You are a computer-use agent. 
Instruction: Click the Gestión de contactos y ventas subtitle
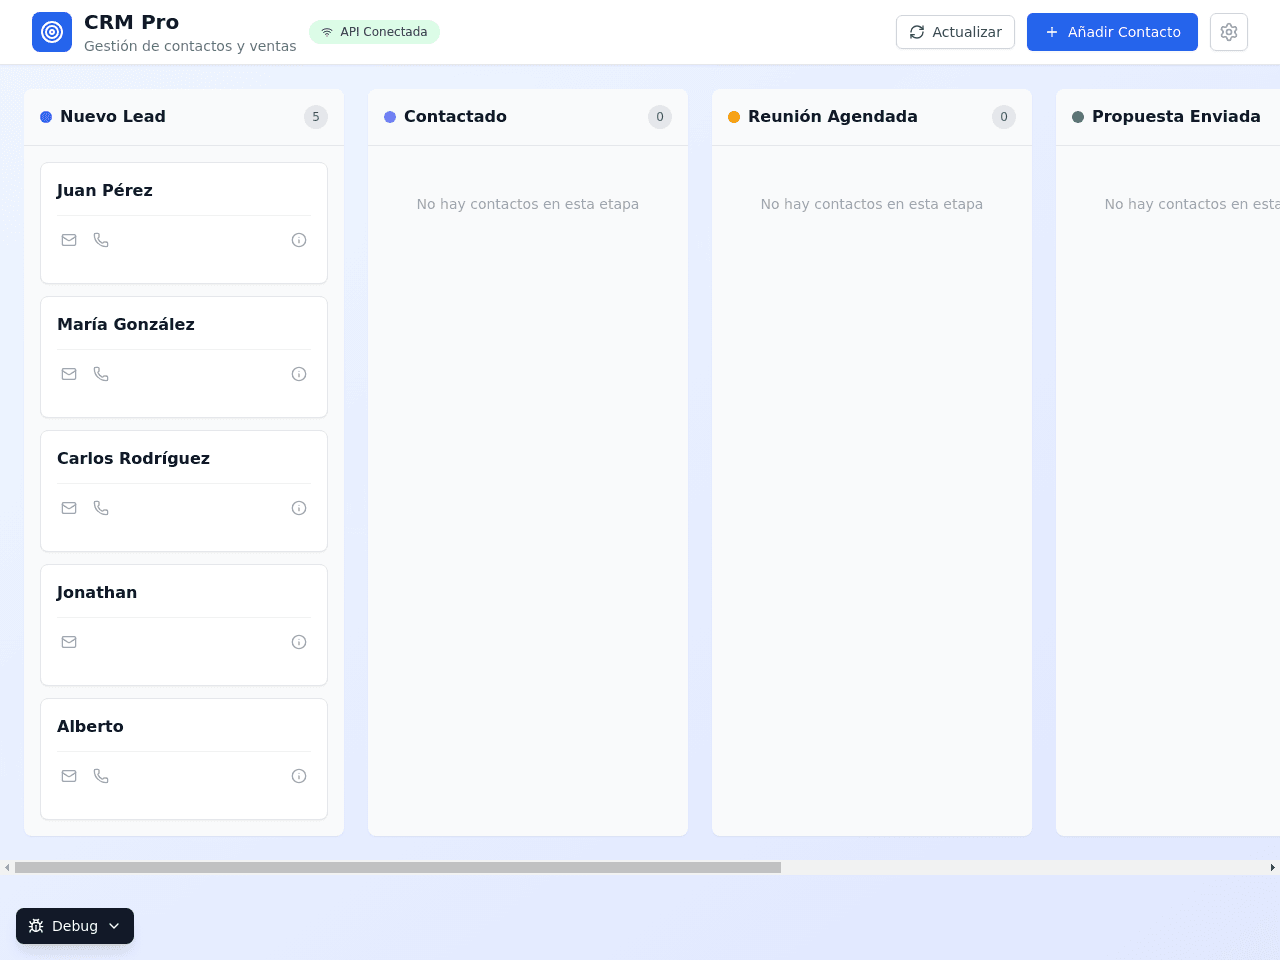pyautogui.click(x=190, y=46)
